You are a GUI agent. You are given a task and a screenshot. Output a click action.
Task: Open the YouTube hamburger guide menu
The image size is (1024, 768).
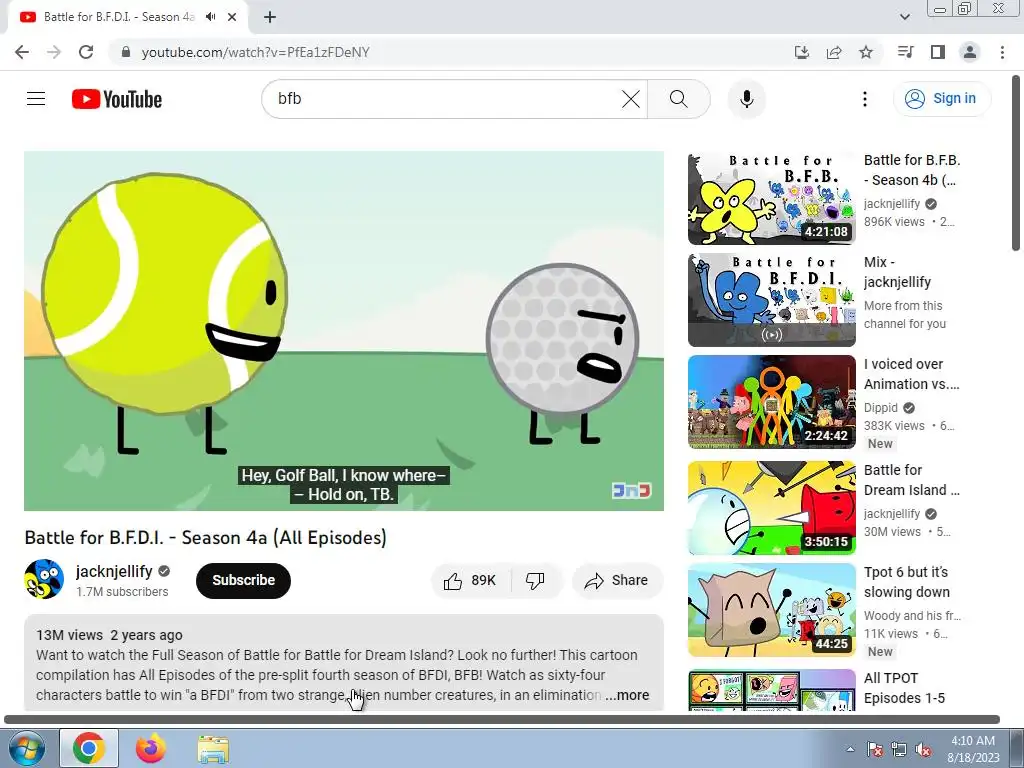click(x=36, y=99)
